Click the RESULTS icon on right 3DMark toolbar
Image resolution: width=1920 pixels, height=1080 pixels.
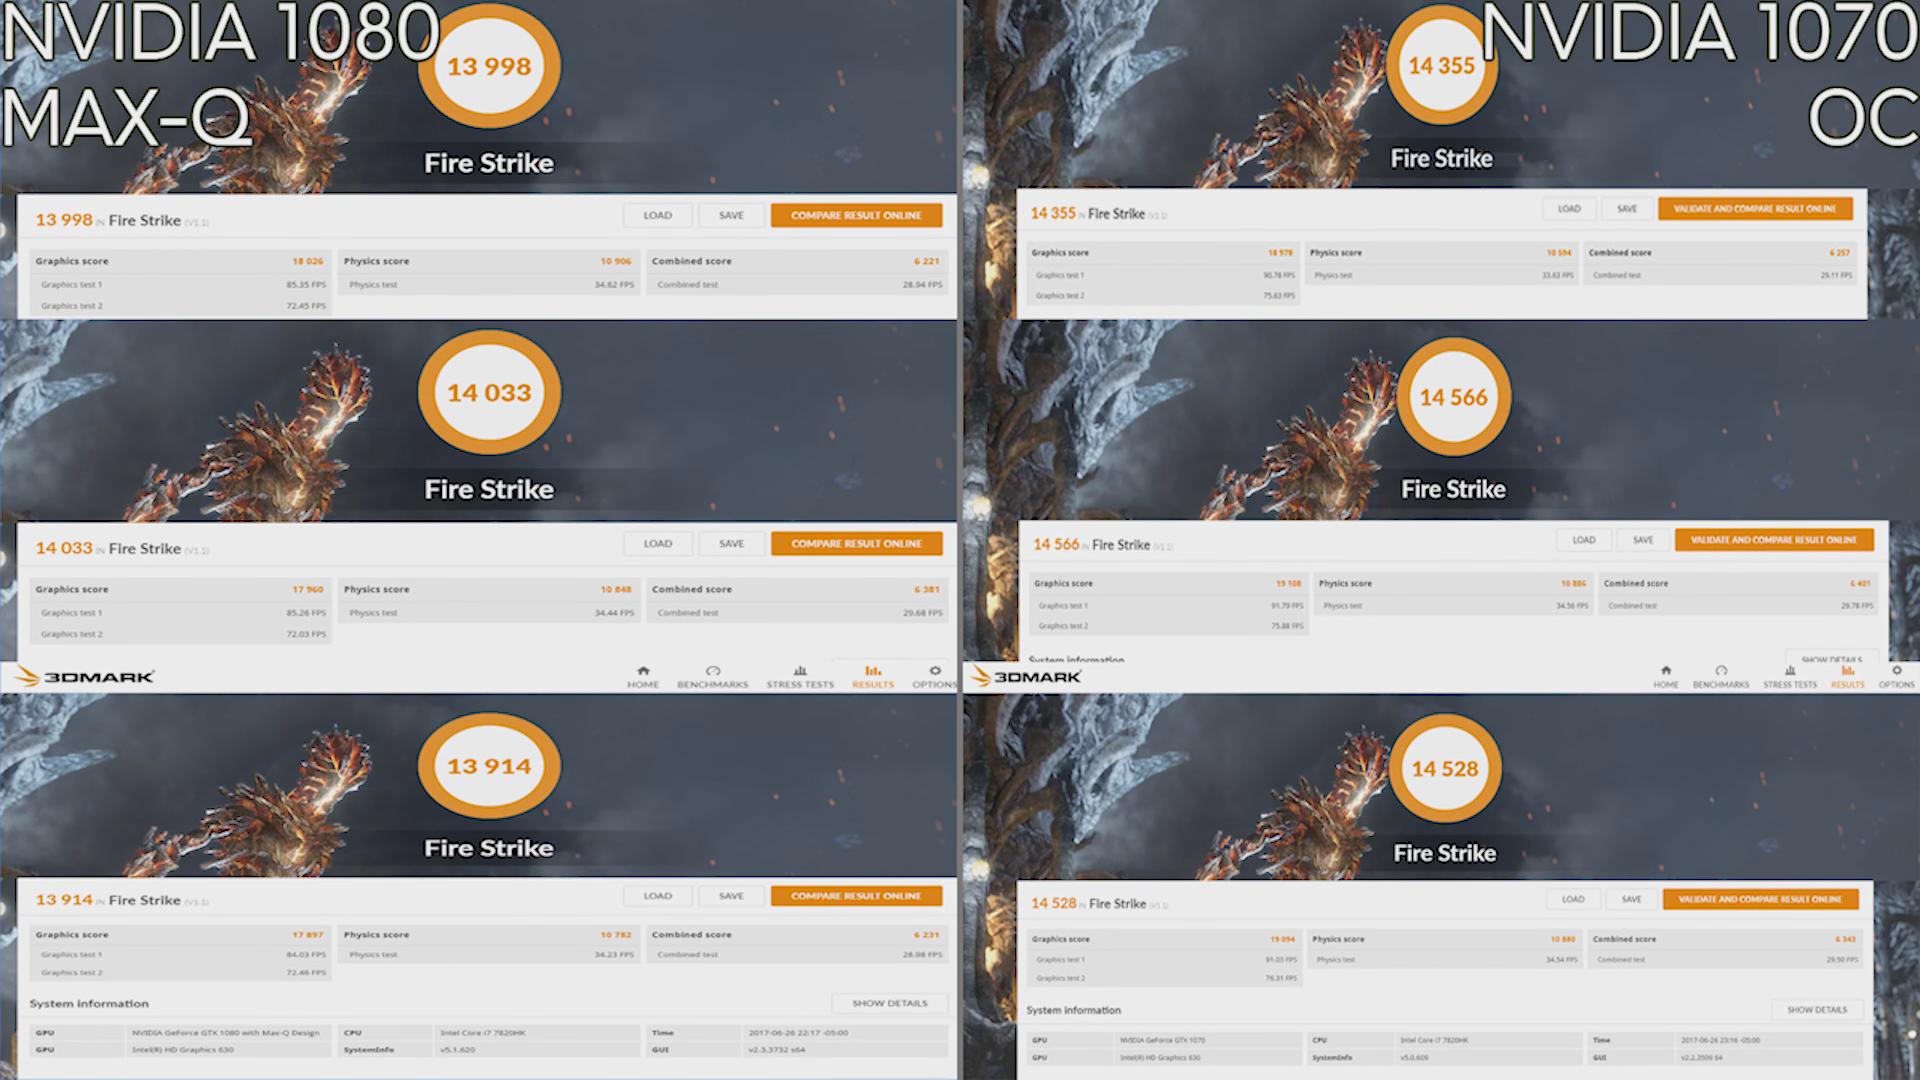click(1846, 676)
